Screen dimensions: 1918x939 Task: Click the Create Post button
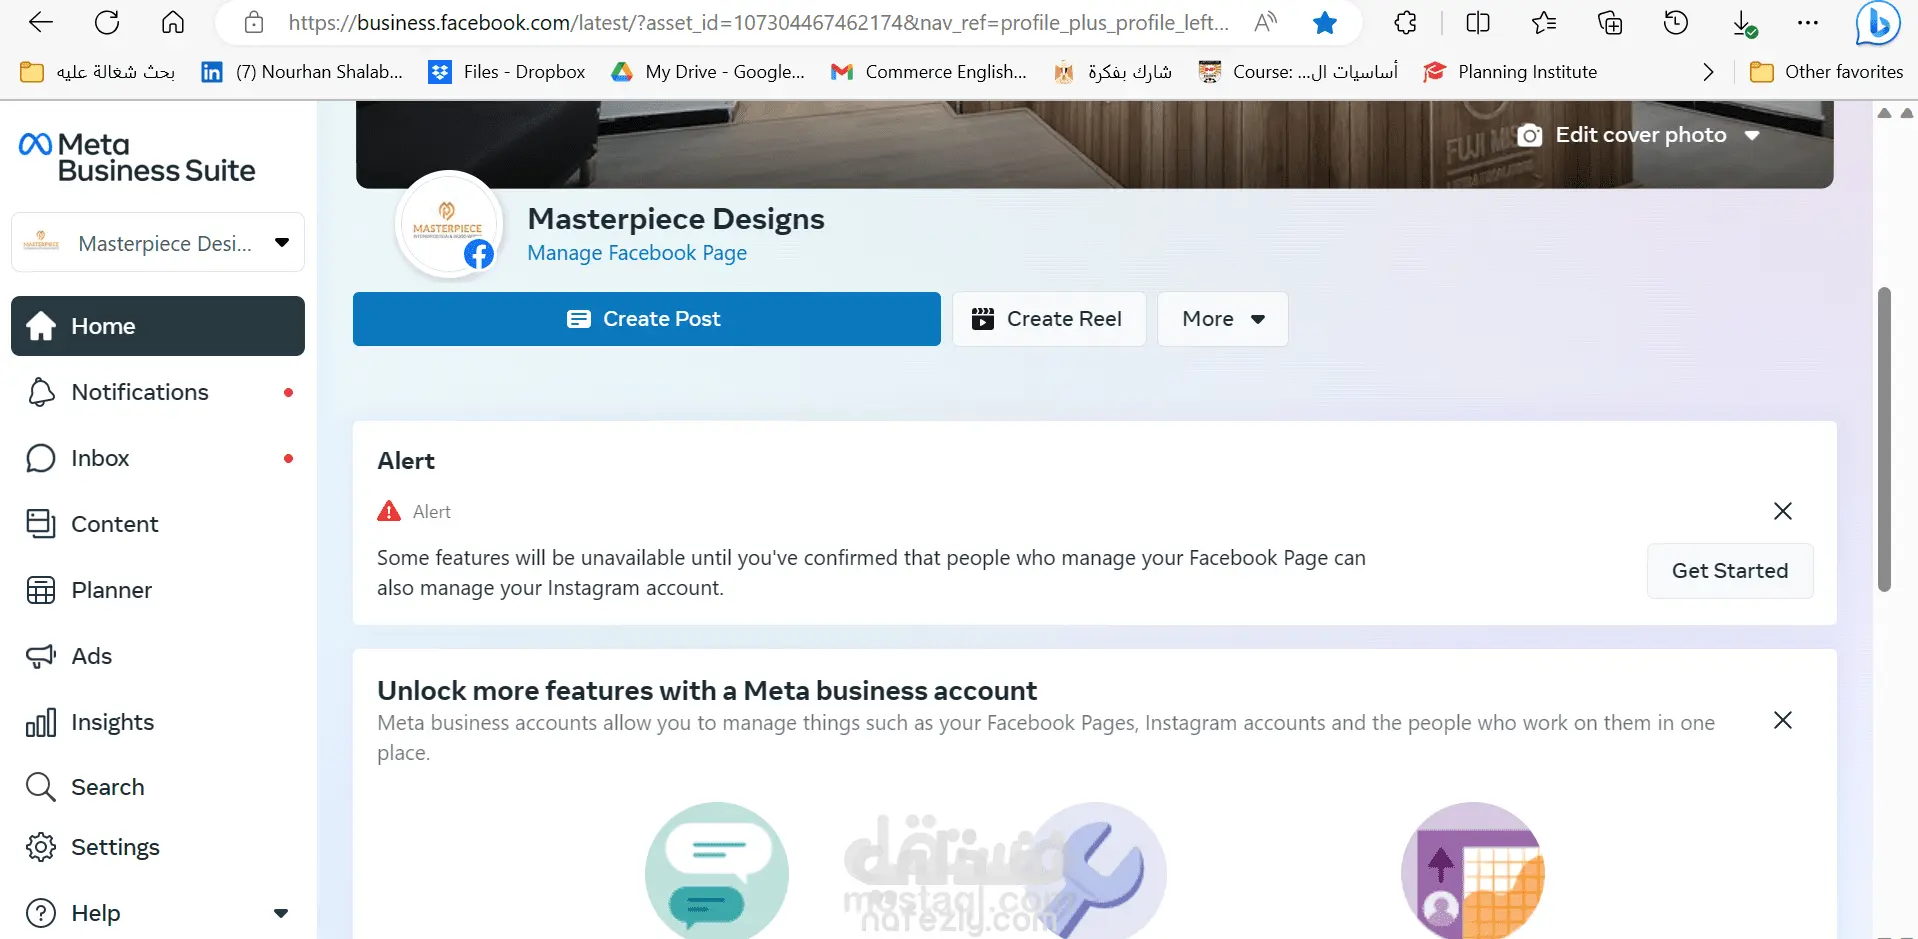646,319
